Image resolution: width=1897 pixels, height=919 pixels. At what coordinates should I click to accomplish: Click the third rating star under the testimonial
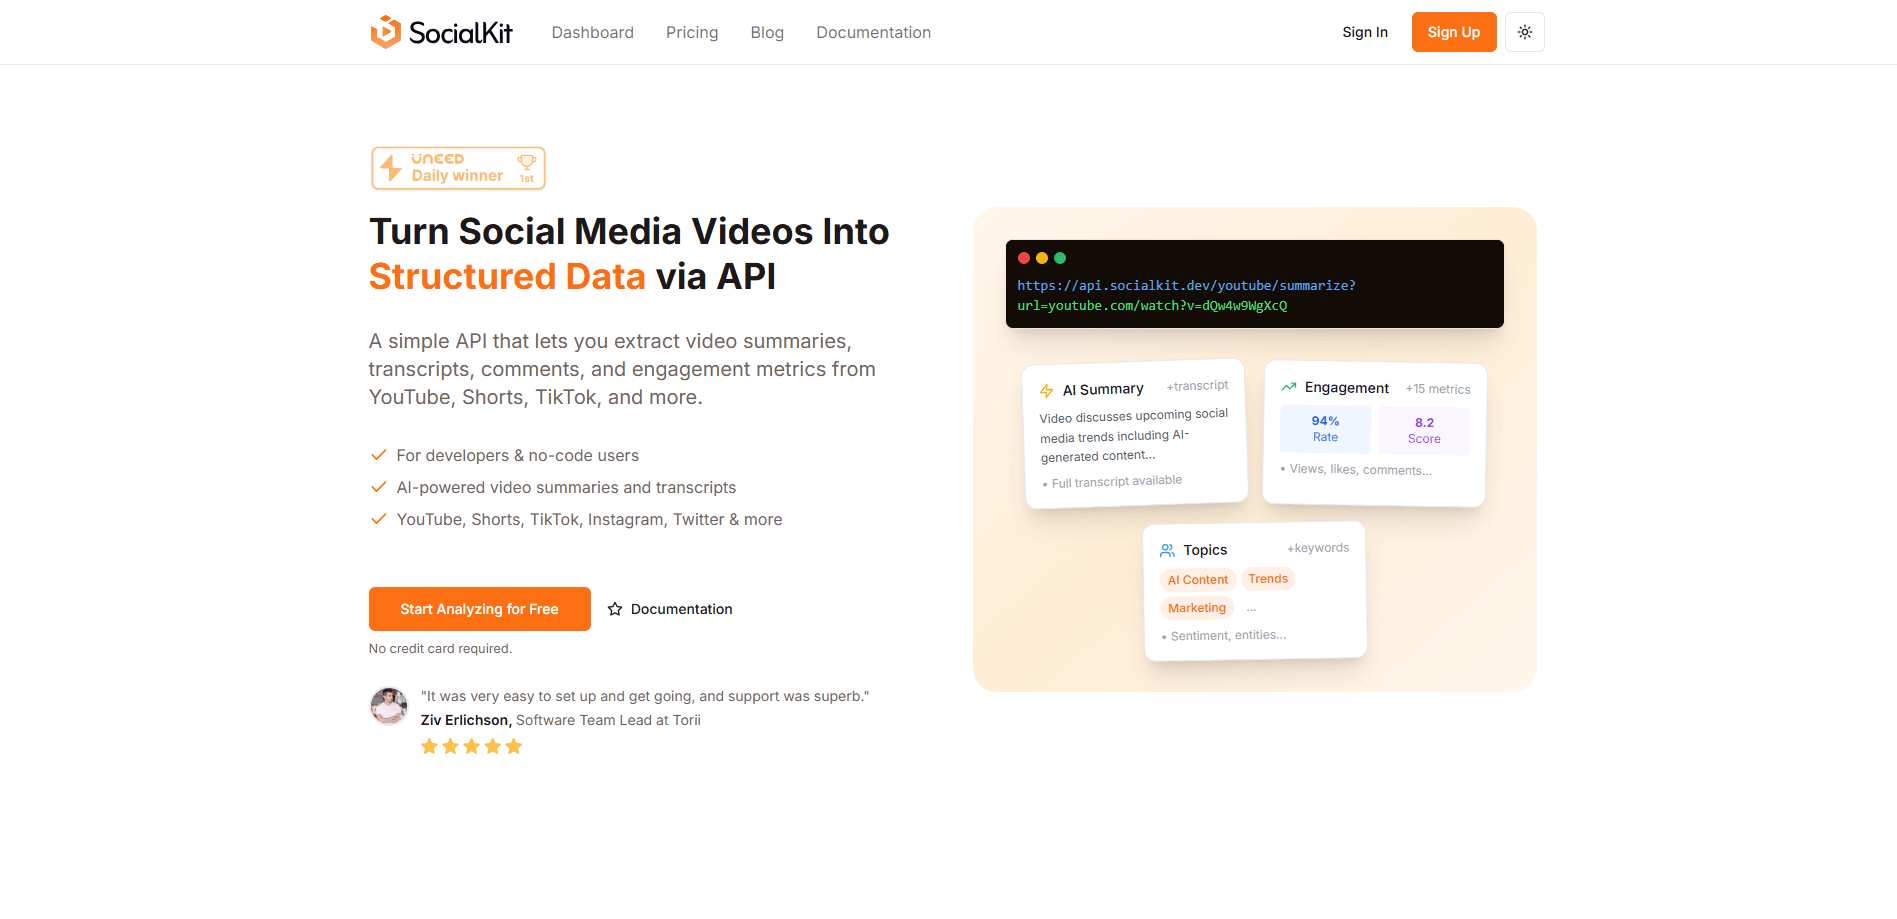pos(471,746)
